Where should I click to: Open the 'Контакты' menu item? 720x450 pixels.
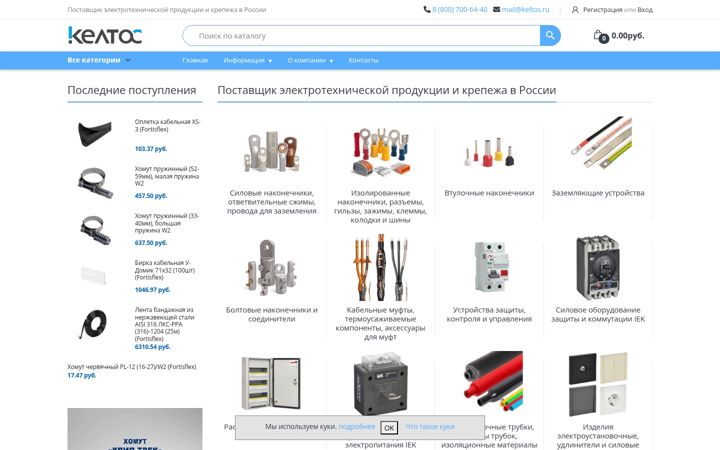tap(363, 60)
